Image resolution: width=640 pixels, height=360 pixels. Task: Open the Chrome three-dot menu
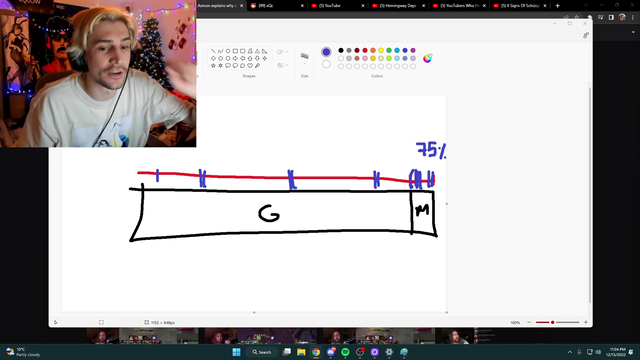633,17
